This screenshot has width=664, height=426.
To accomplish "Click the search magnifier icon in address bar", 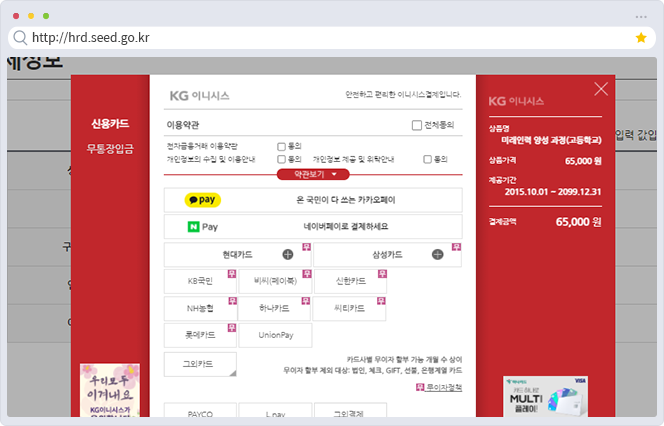I will (x=20, y=38).
